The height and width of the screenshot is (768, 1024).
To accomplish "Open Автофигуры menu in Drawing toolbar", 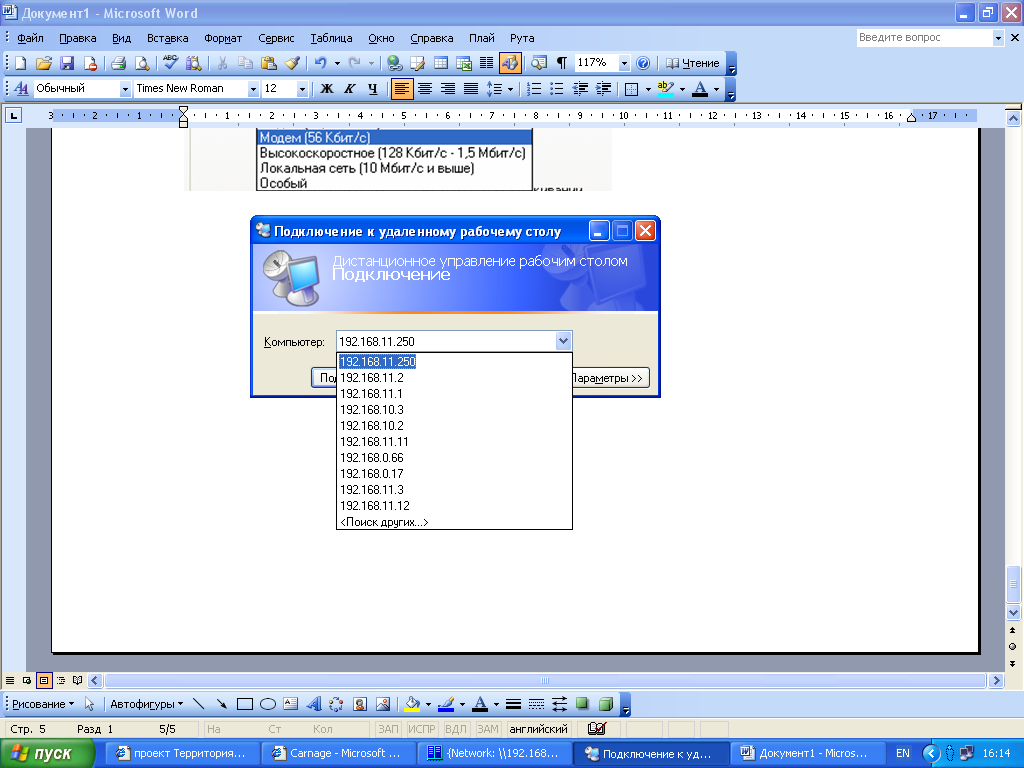I will pos(146,704).
